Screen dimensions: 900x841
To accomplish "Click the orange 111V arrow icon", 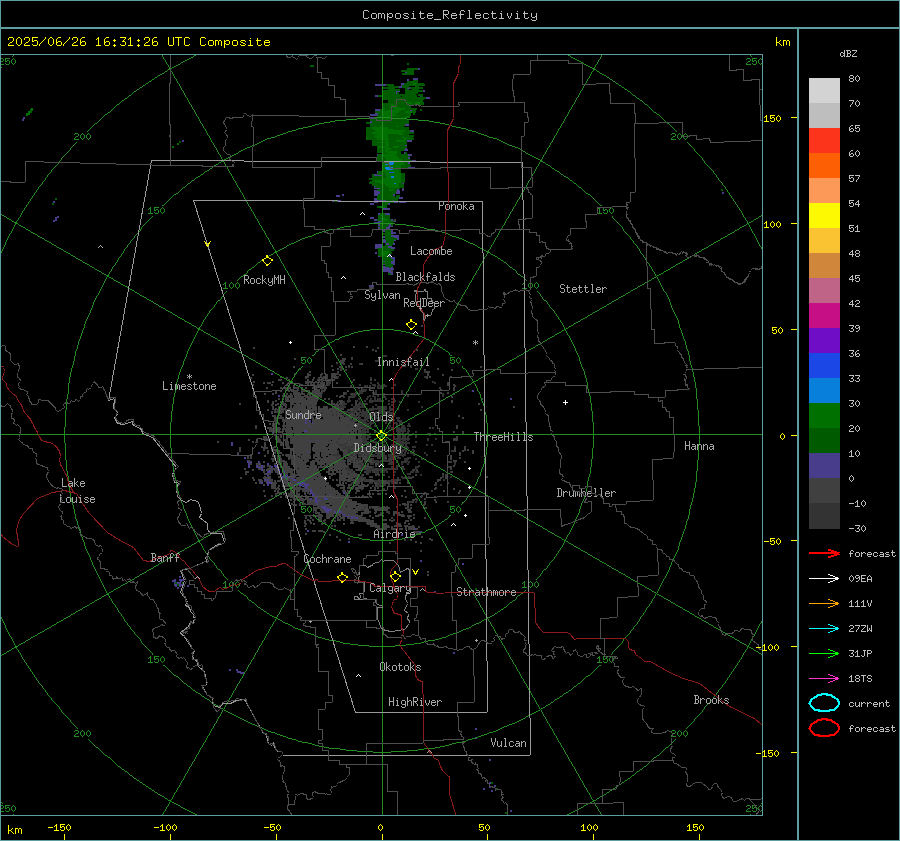I will 824,603.
